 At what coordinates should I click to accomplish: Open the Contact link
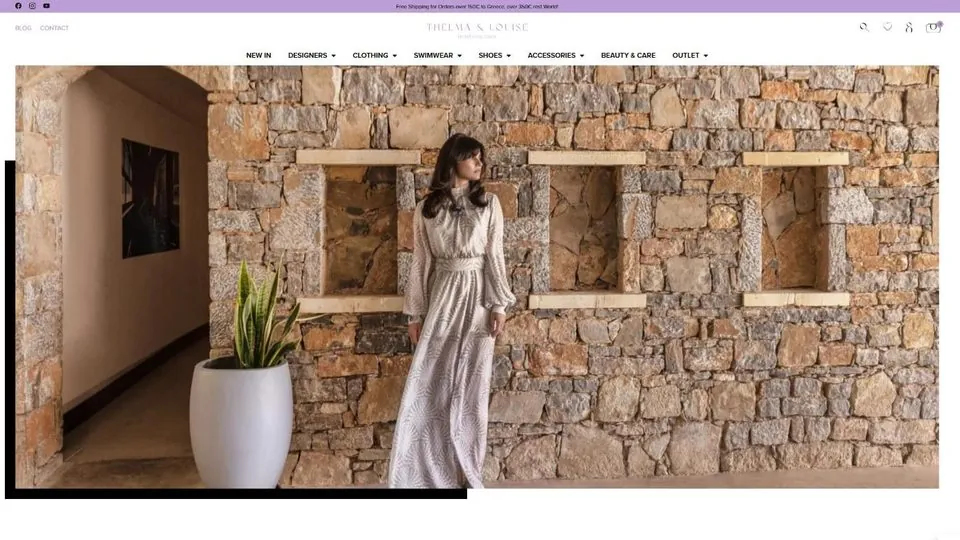(x=54, y=28)
